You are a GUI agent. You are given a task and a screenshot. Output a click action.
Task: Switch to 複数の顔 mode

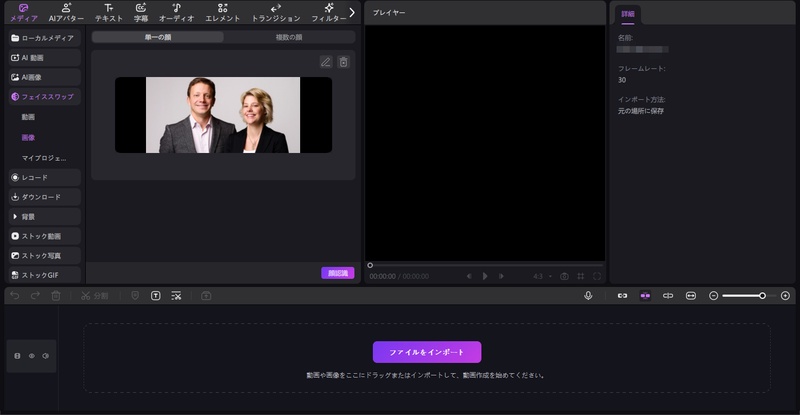(x=289, y=37)
